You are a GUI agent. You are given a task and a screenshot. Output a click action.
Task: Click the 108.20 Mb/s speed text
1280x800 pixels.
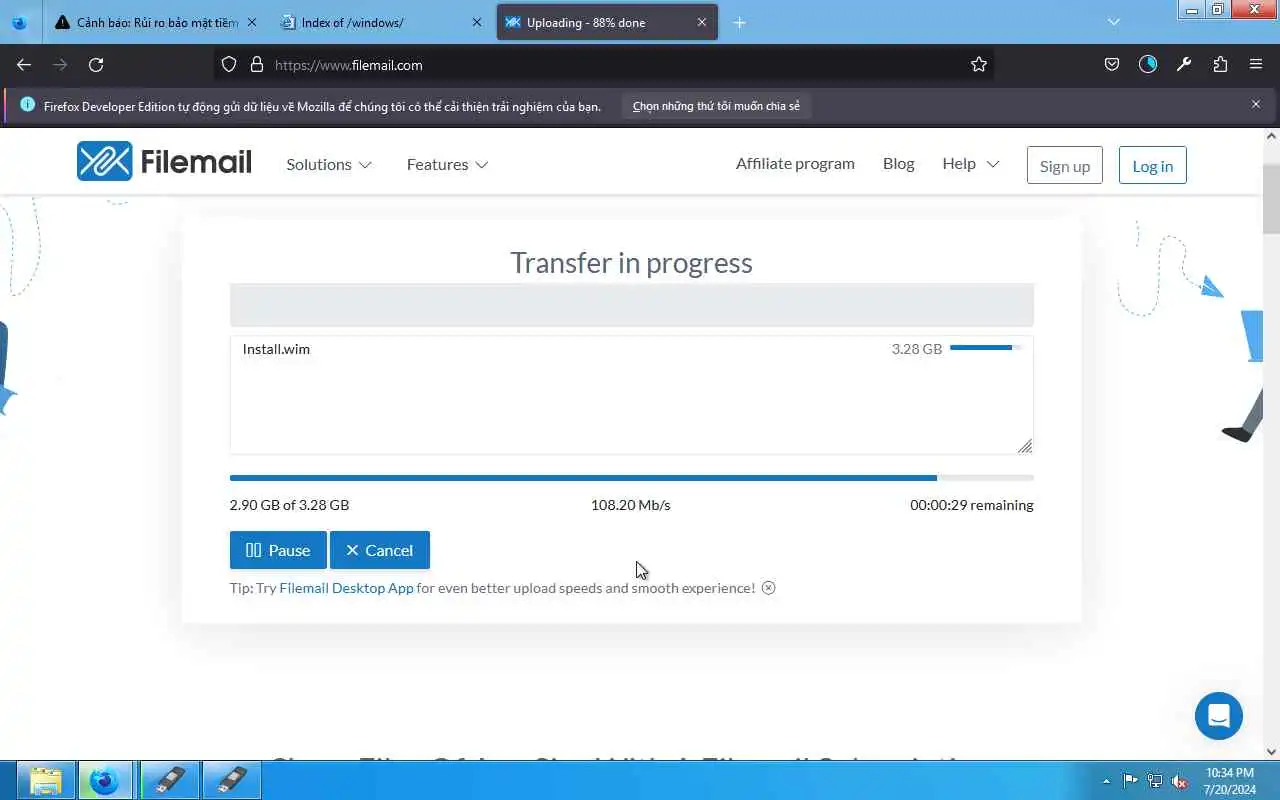(x=631, y=505)
